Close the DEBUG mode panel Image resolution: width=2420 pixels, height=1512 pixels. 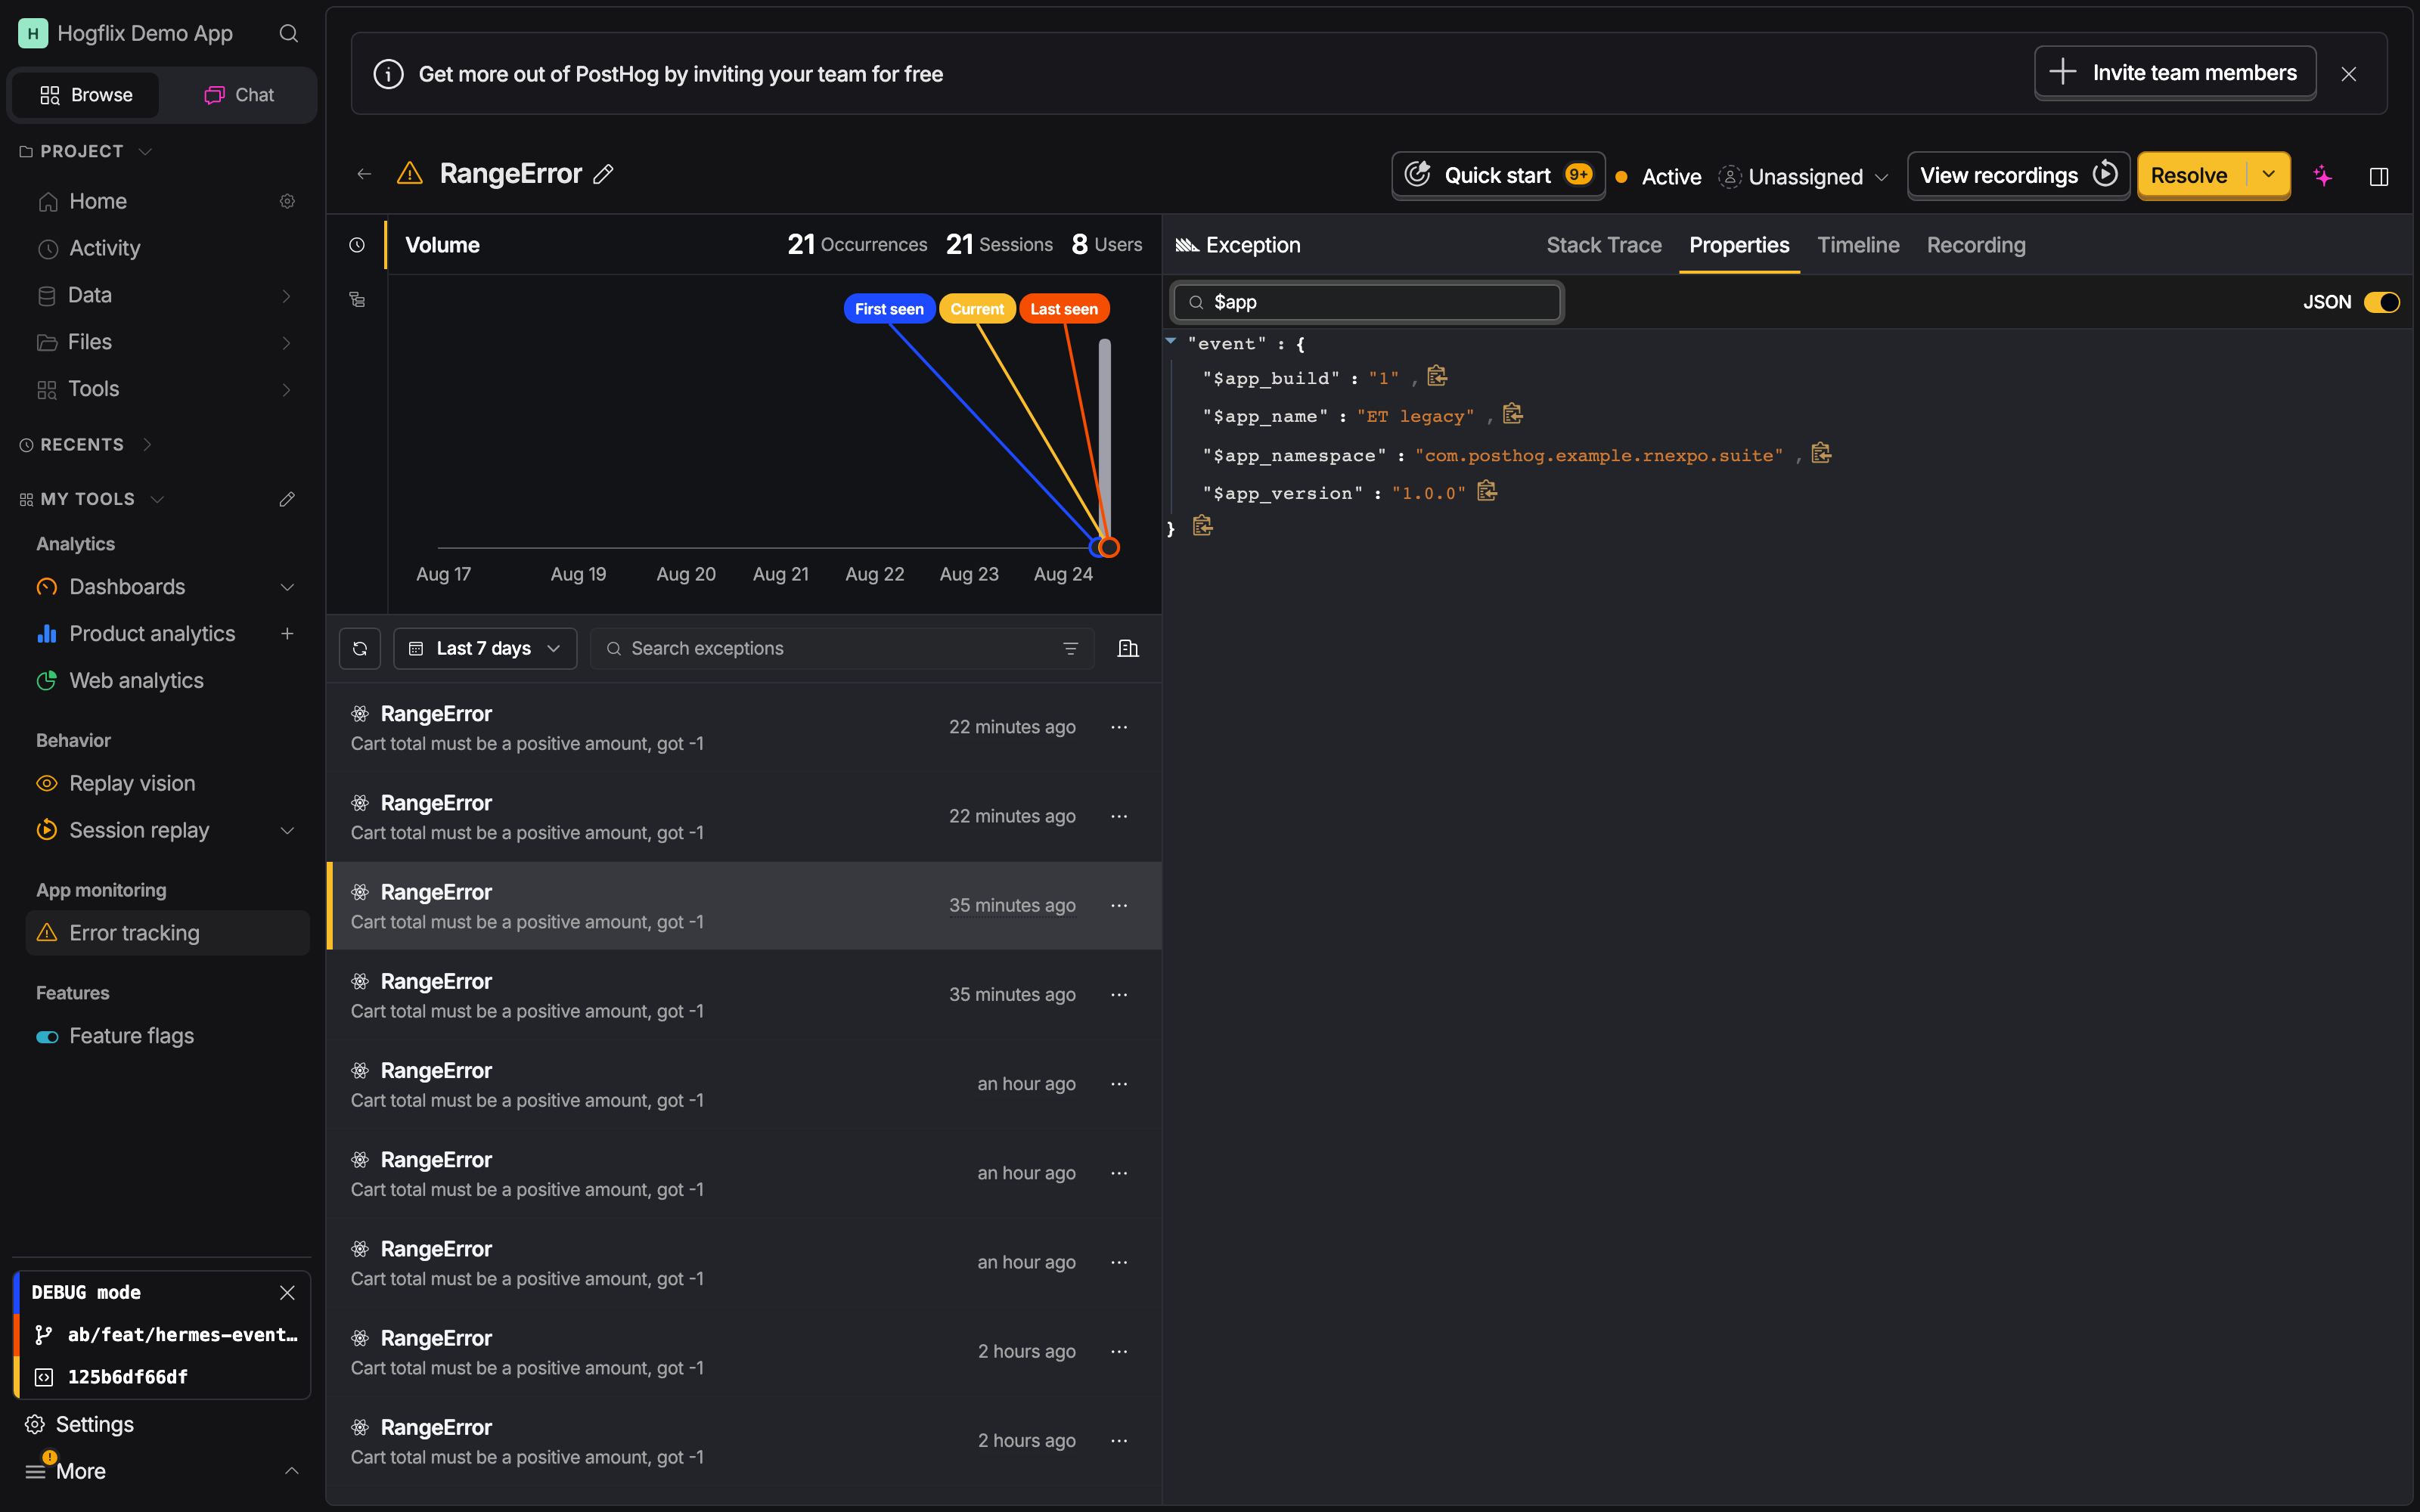[287, 1293]
